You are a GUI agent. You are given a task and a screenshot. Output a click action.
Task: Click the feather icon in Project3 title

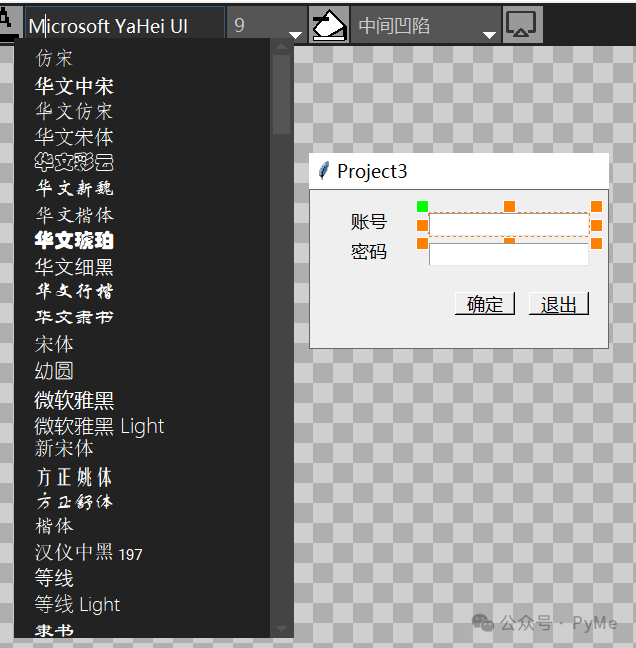[x=324, y=171]
